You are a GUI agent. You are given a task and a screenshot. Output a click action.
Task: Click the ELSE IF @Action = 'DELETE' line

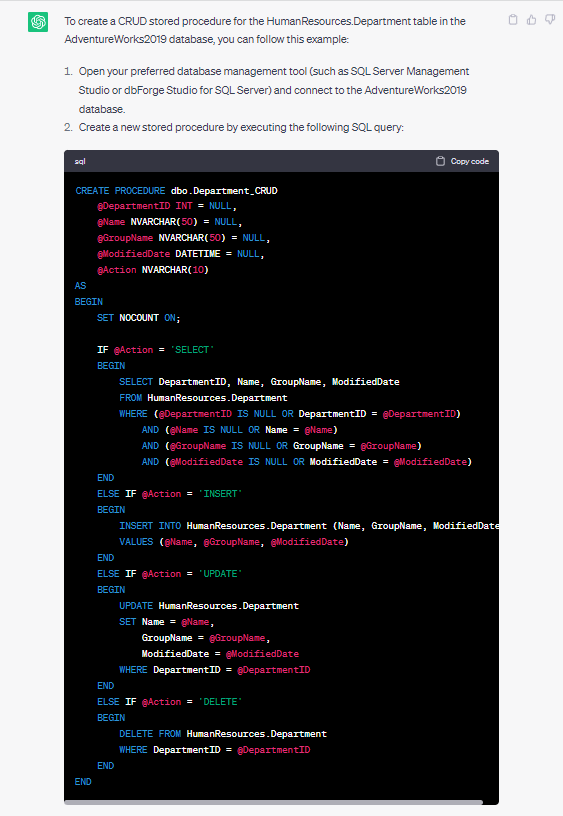170,702
